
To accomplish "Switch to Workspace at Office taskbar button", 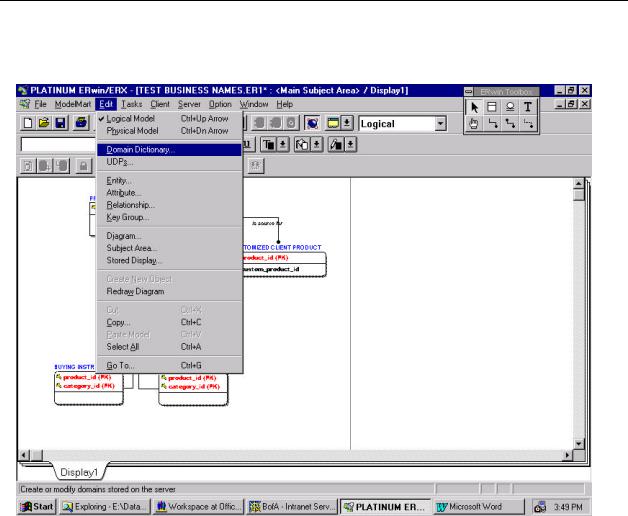I will click(x=199, y=507).
